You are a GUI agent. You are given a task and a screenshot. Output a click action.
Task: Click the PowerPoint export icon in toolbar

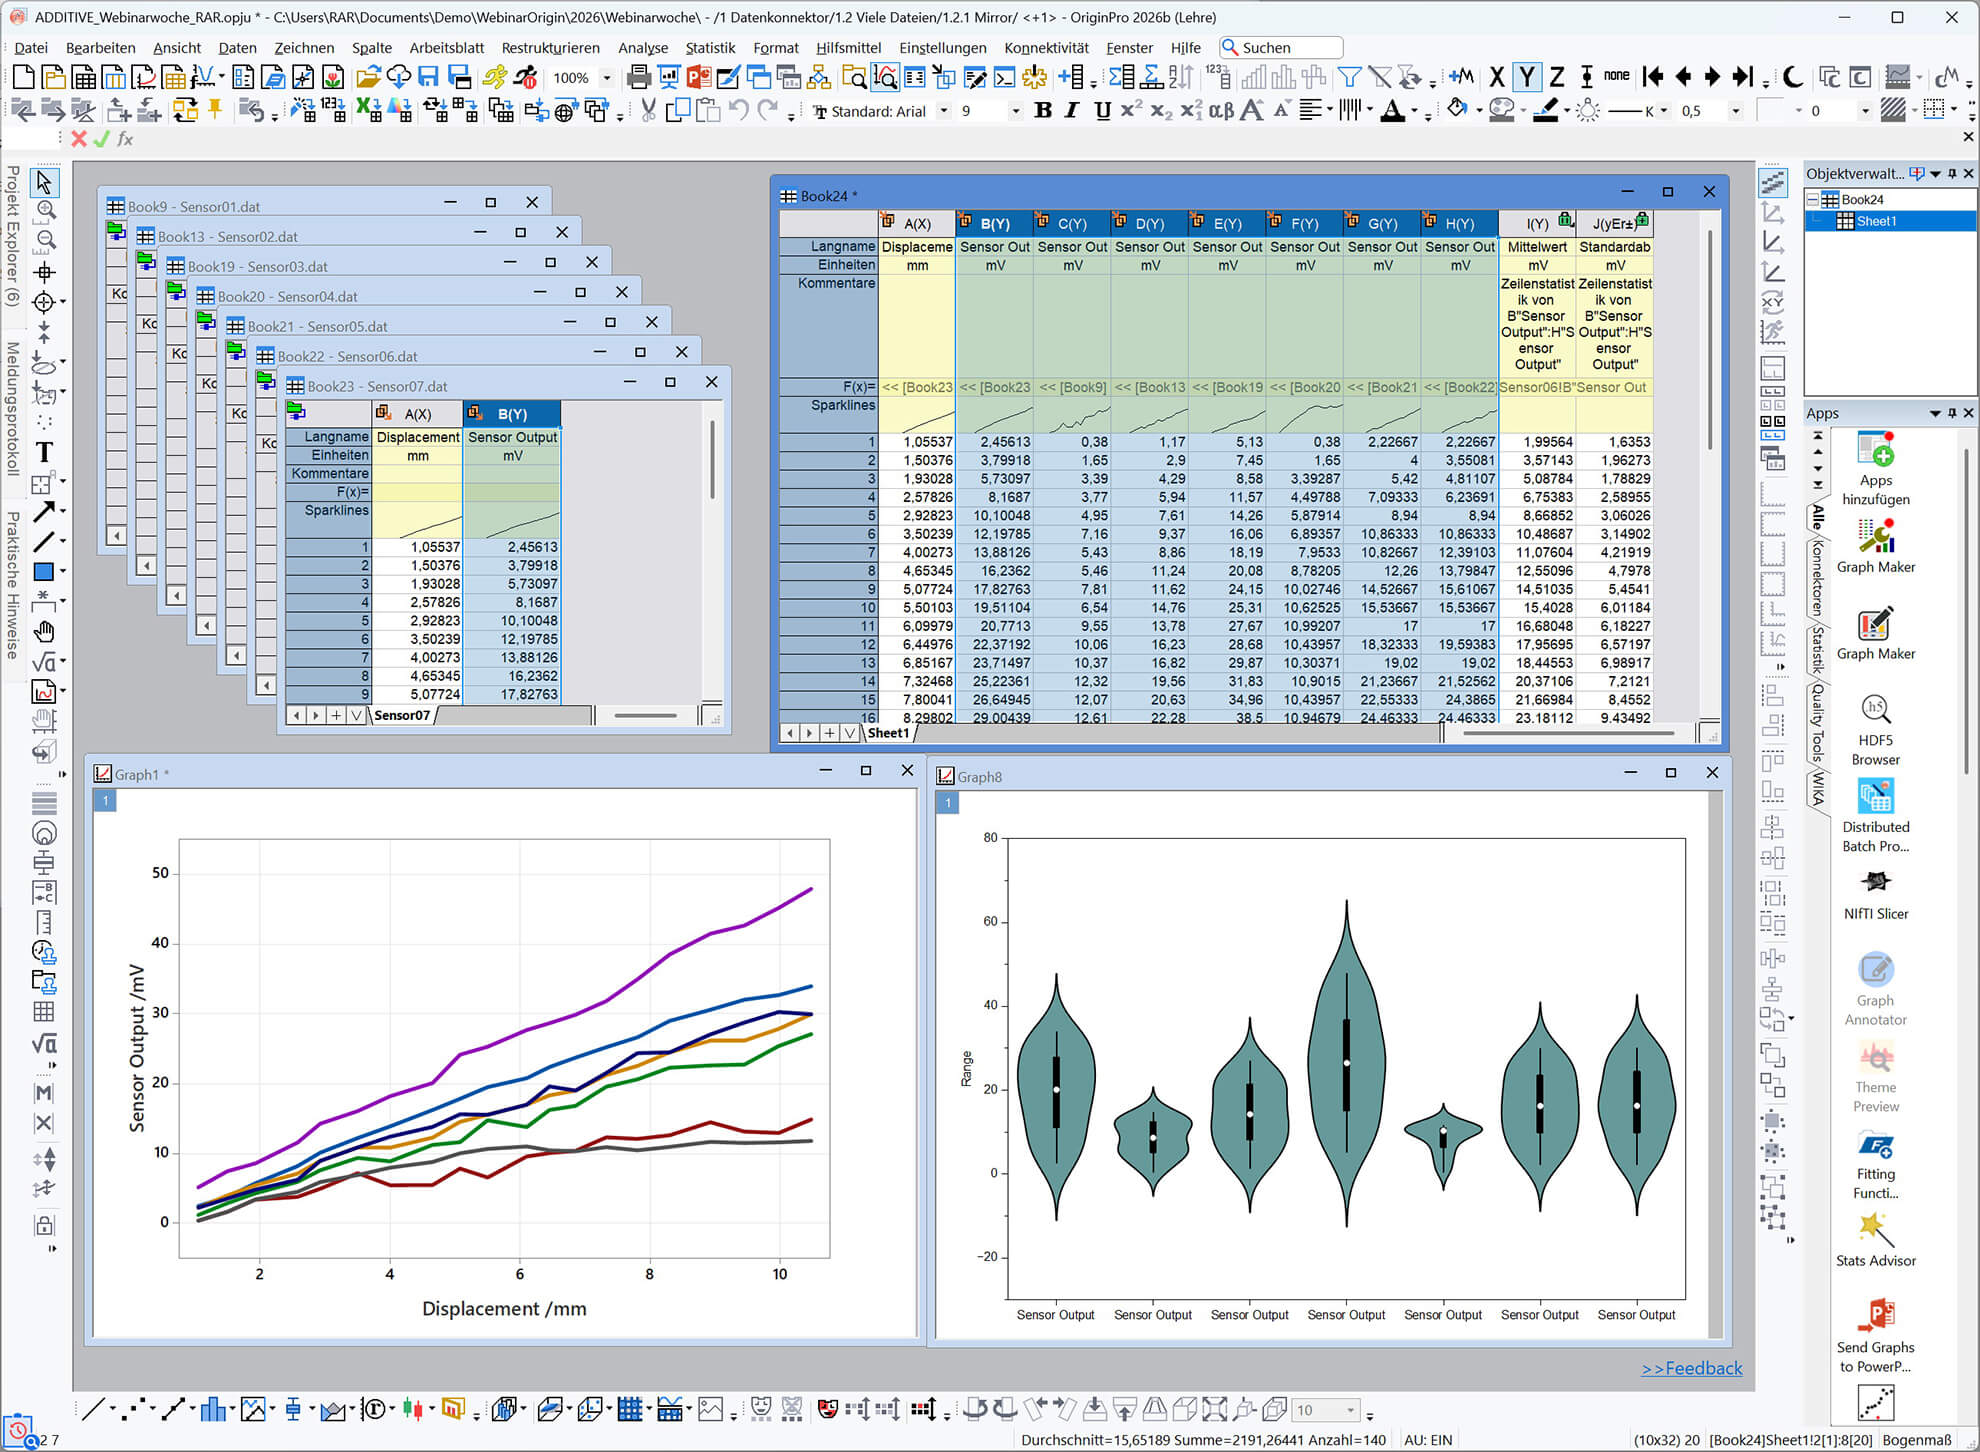coord(699,77)
